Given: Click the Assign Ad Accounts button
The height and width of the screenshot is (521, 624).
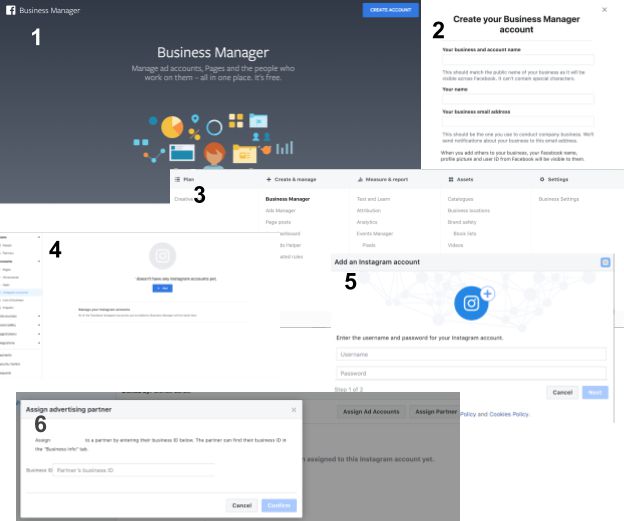Looking at the screenshot, I should point(371,412).
